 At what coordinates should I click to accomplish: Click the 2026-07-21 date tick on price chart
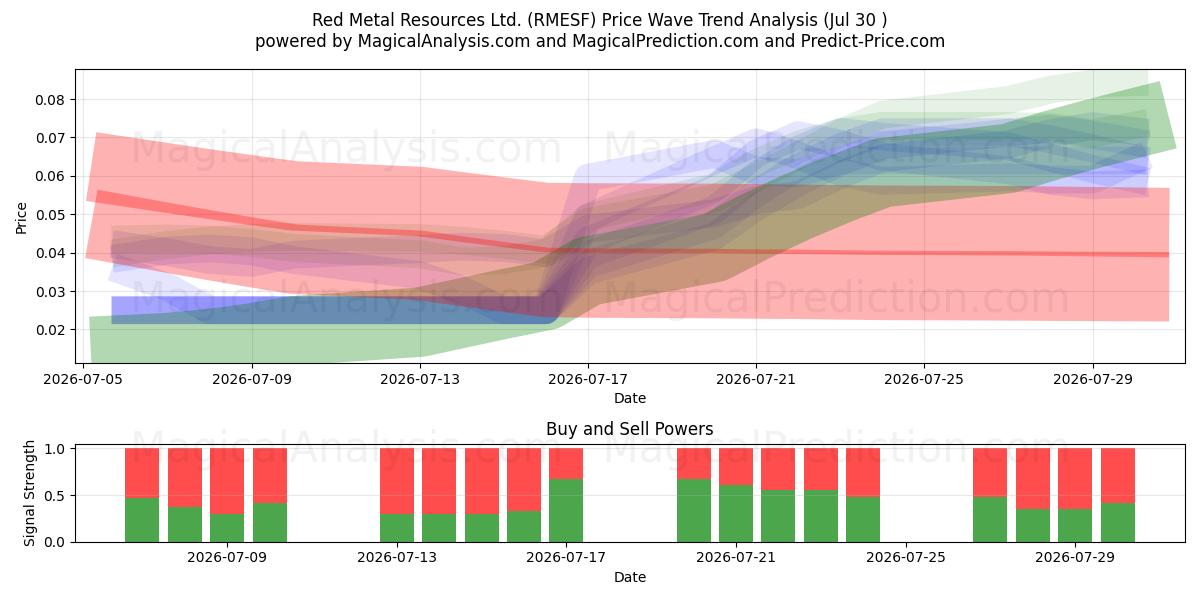coord(756,379)
